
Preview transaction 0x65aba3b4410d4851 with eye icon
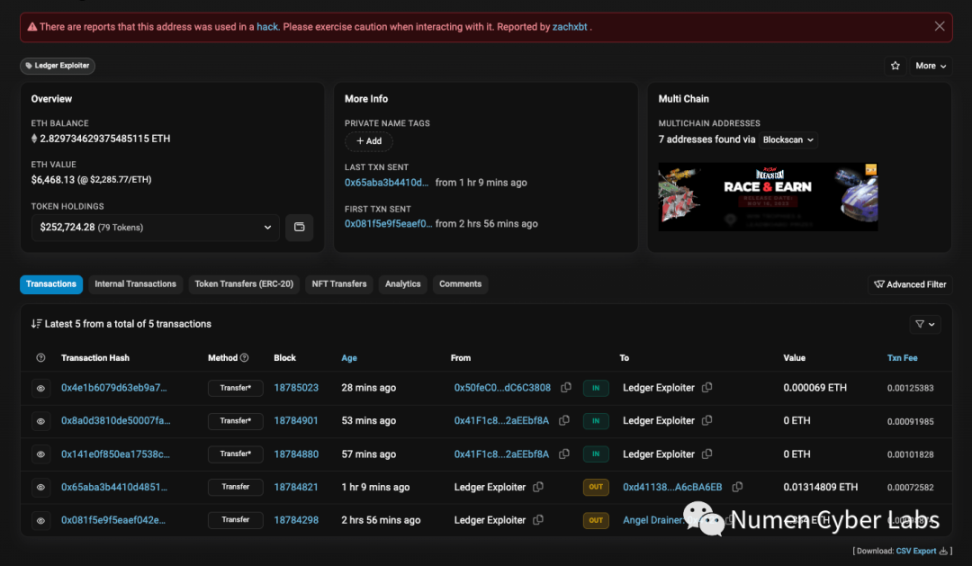pyautogui.click(x=41, y=487)
